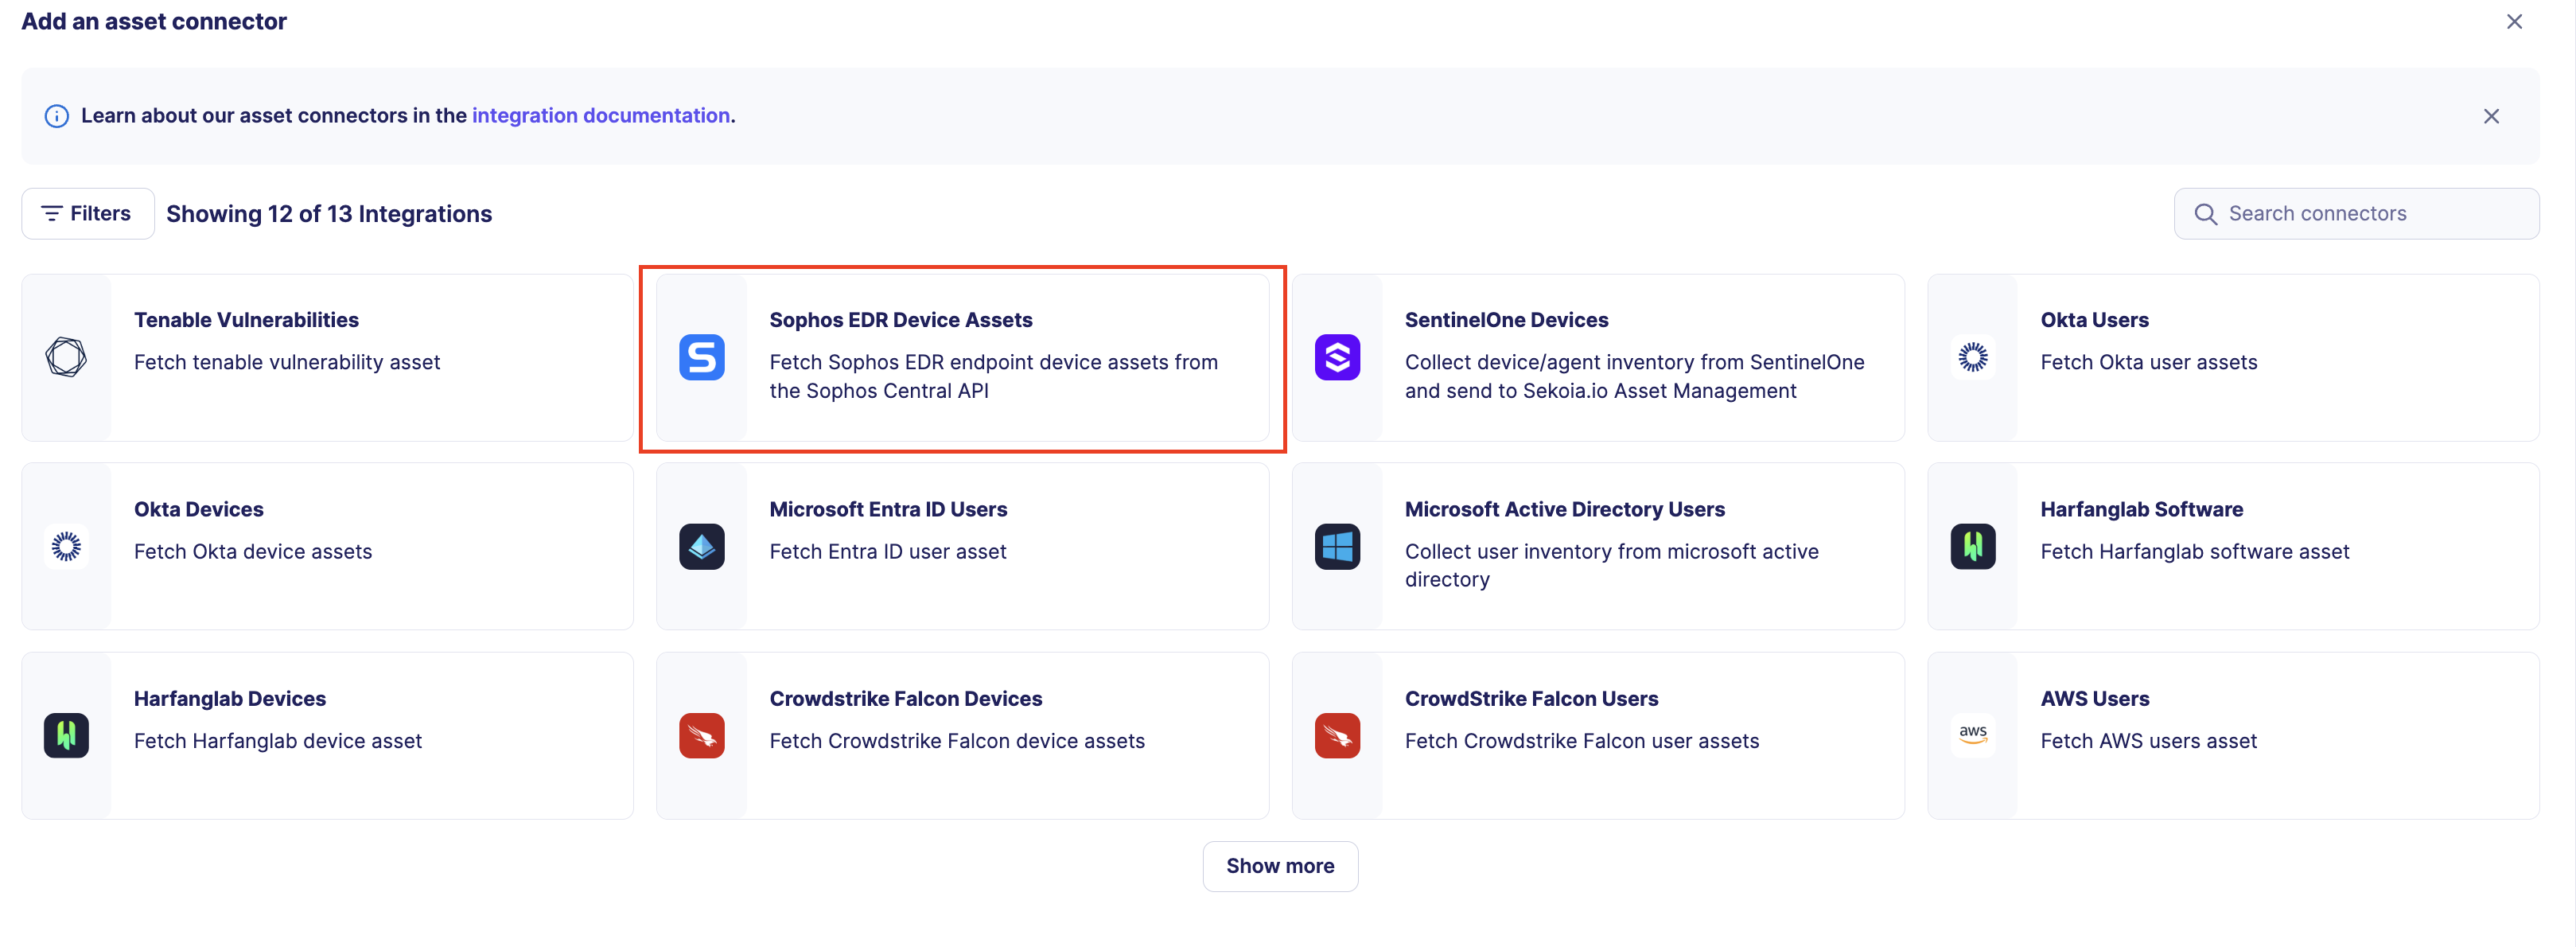Click the info circle icon in banner
Viewport: 2576px width, 947px height.
click(x=57, y=116)
